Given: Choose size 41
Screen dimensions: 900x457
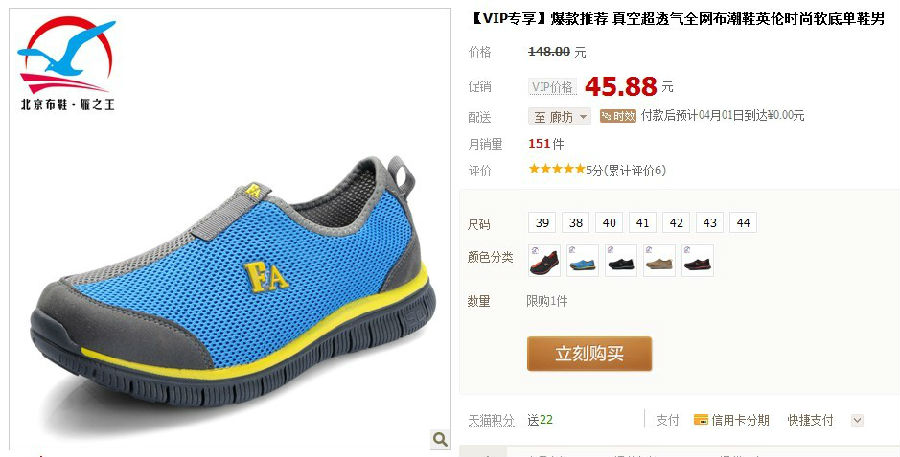Looking at the screenshot, I should pyautogui.click(x=643, y=222).
